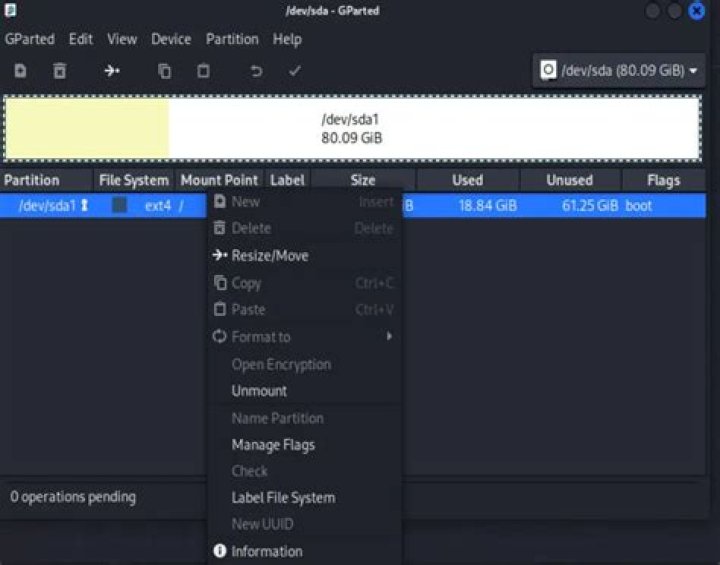Click the Delete partition toolbar trash icon

(x=60, y=71)
